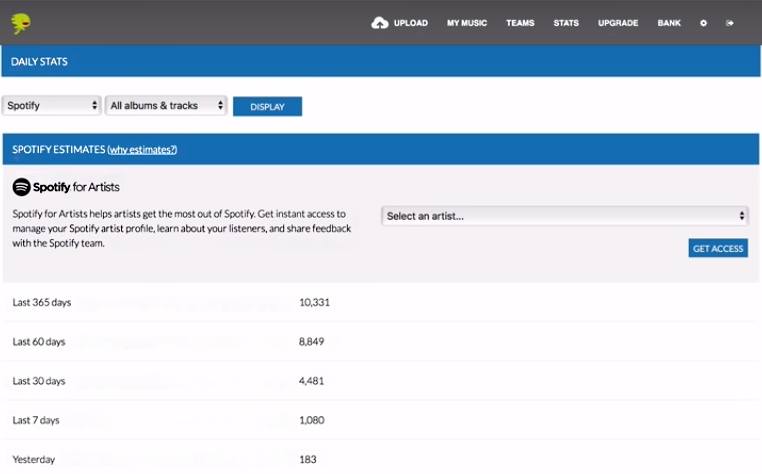Expand the All albums & tracks dropdown
Viewport: 762px width, 474px height.
click(x=166, y=105)
